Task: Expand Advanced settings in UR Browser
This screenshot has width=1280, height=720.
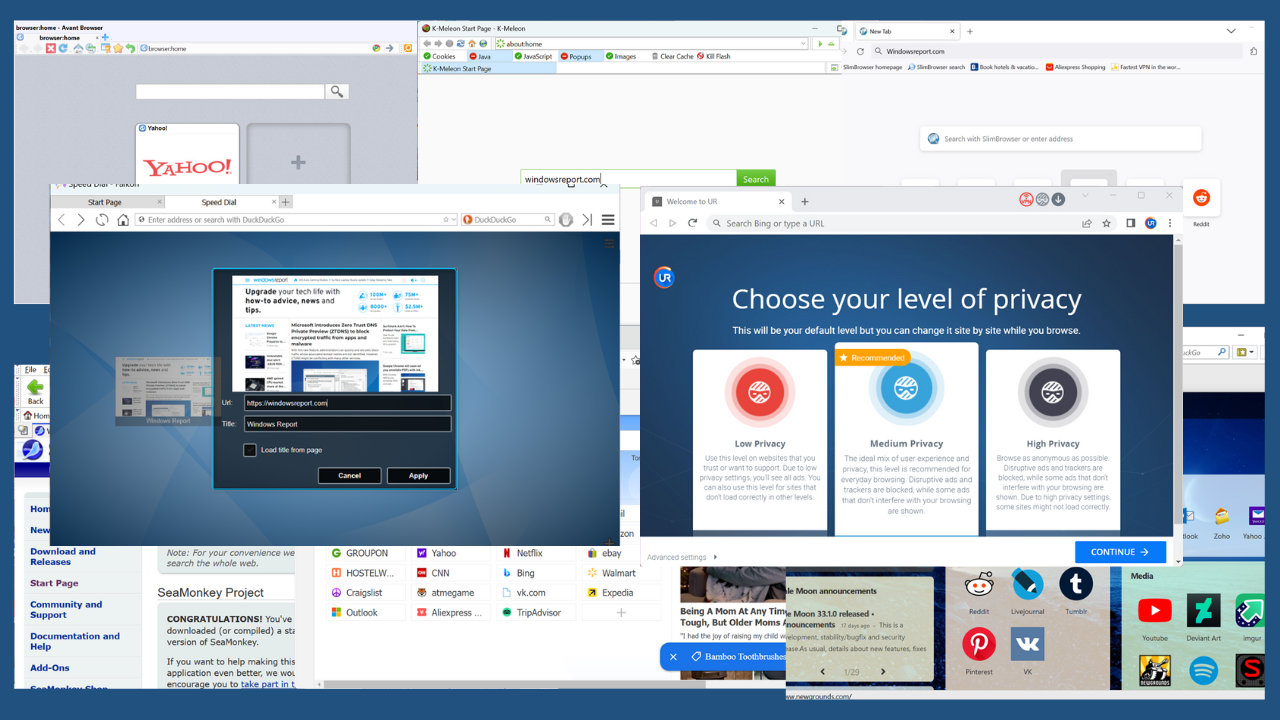Action: coord(682,557)
